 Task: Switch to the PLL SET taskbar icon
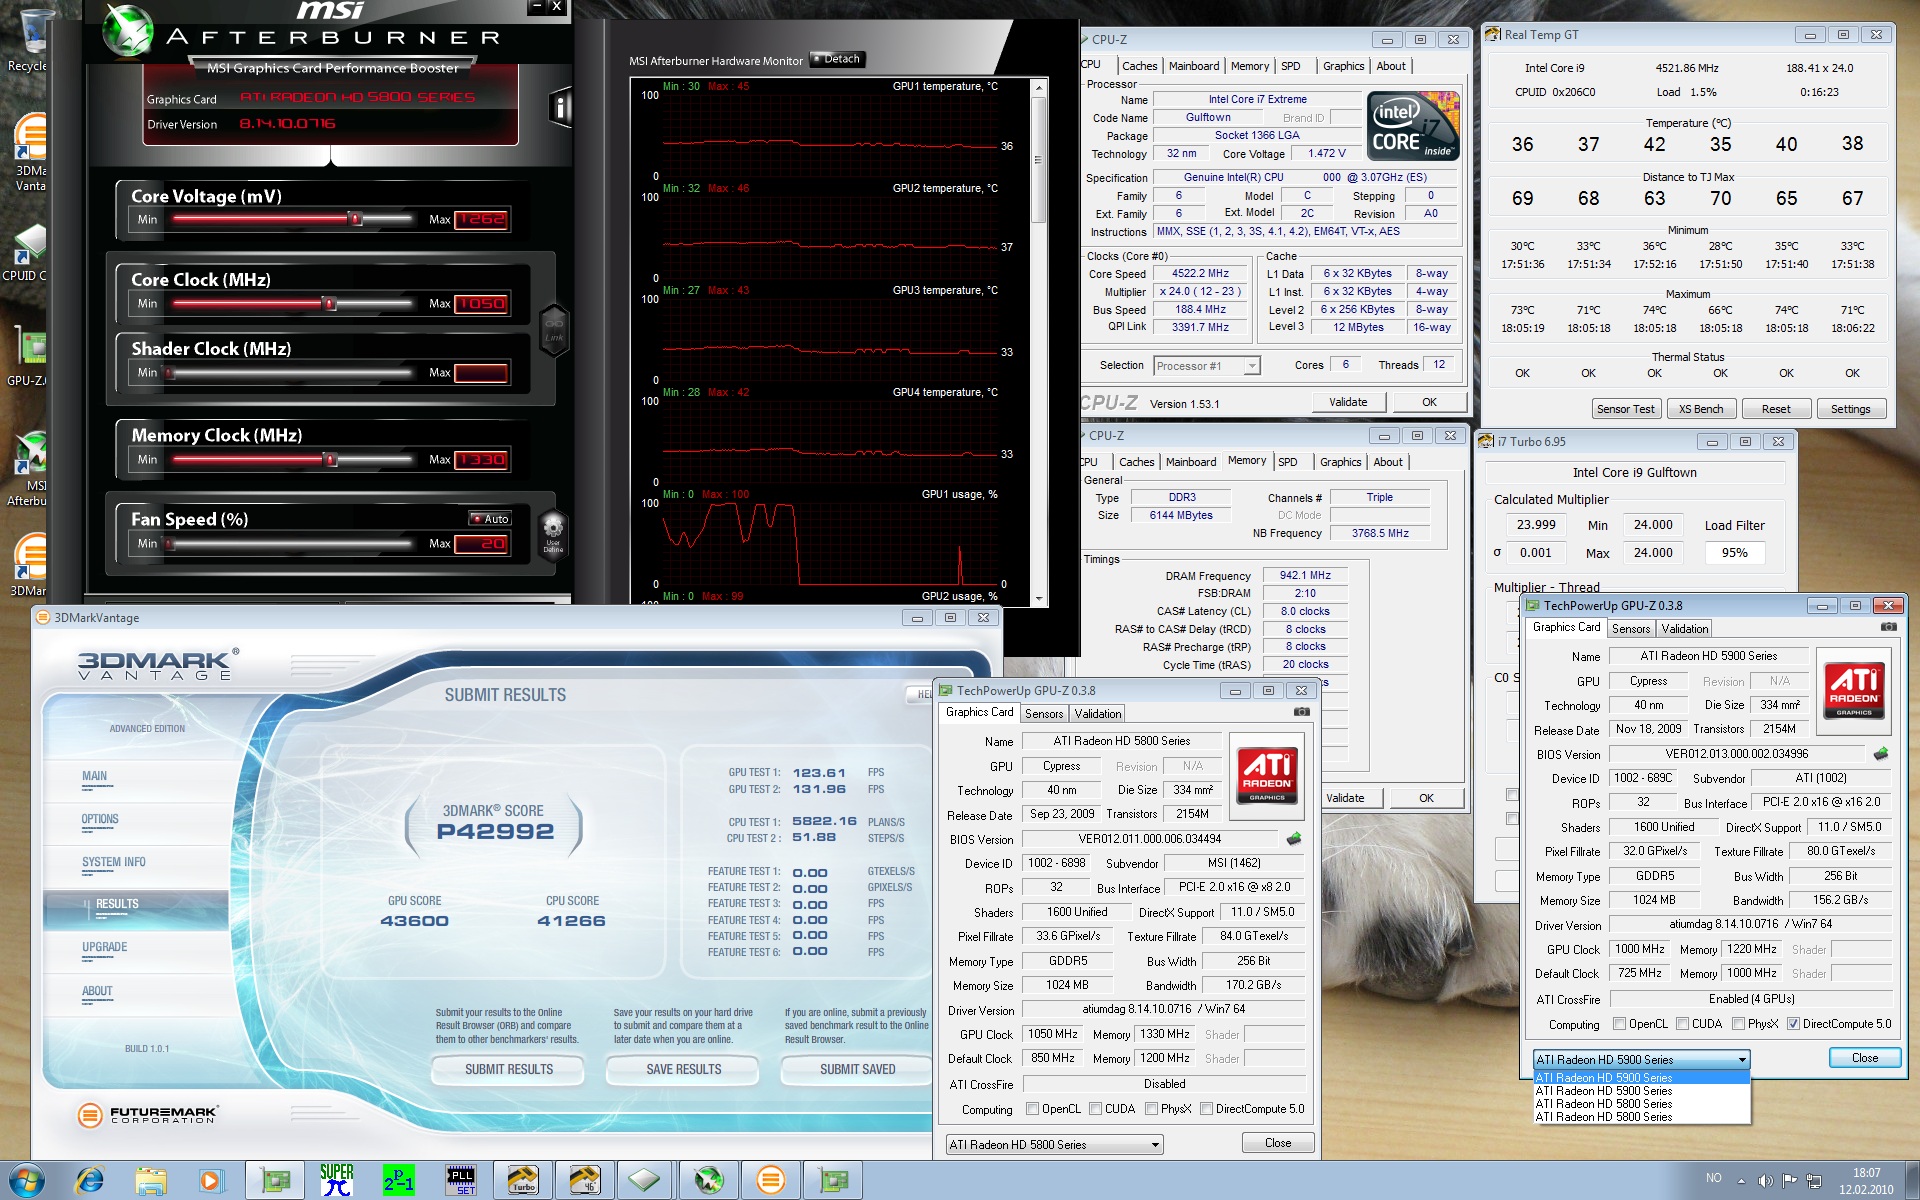click(x=461, y=1181)
